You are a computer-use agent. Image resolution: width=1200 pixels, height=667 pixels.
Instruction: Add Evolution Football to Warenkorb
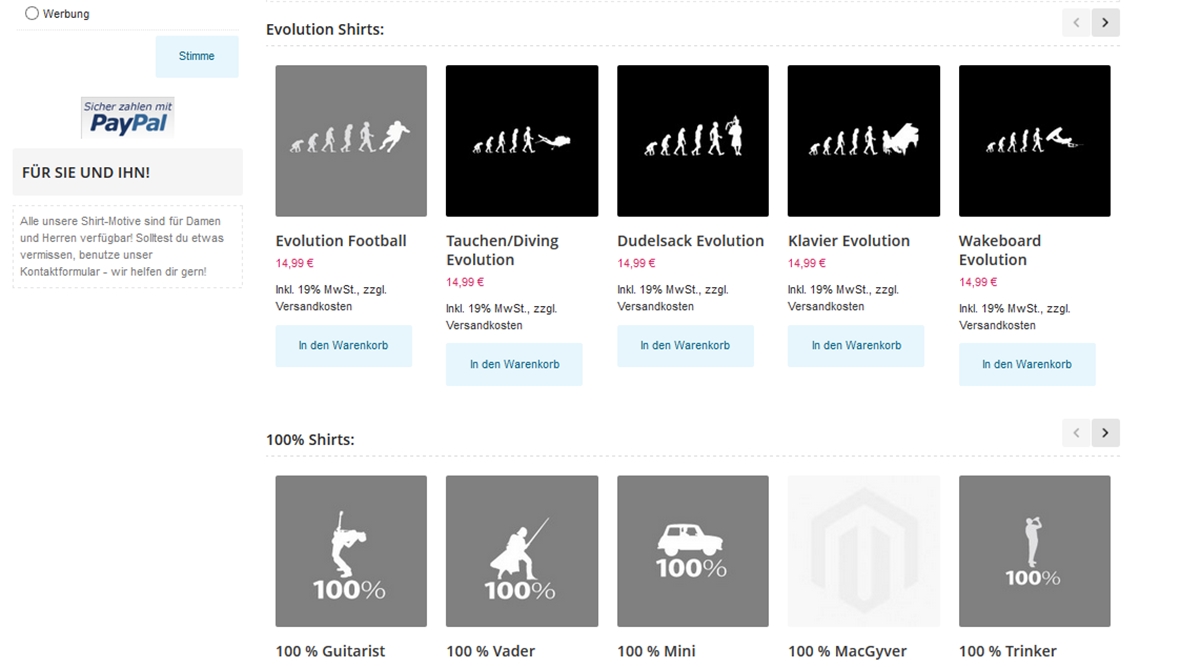click(343, 346)
